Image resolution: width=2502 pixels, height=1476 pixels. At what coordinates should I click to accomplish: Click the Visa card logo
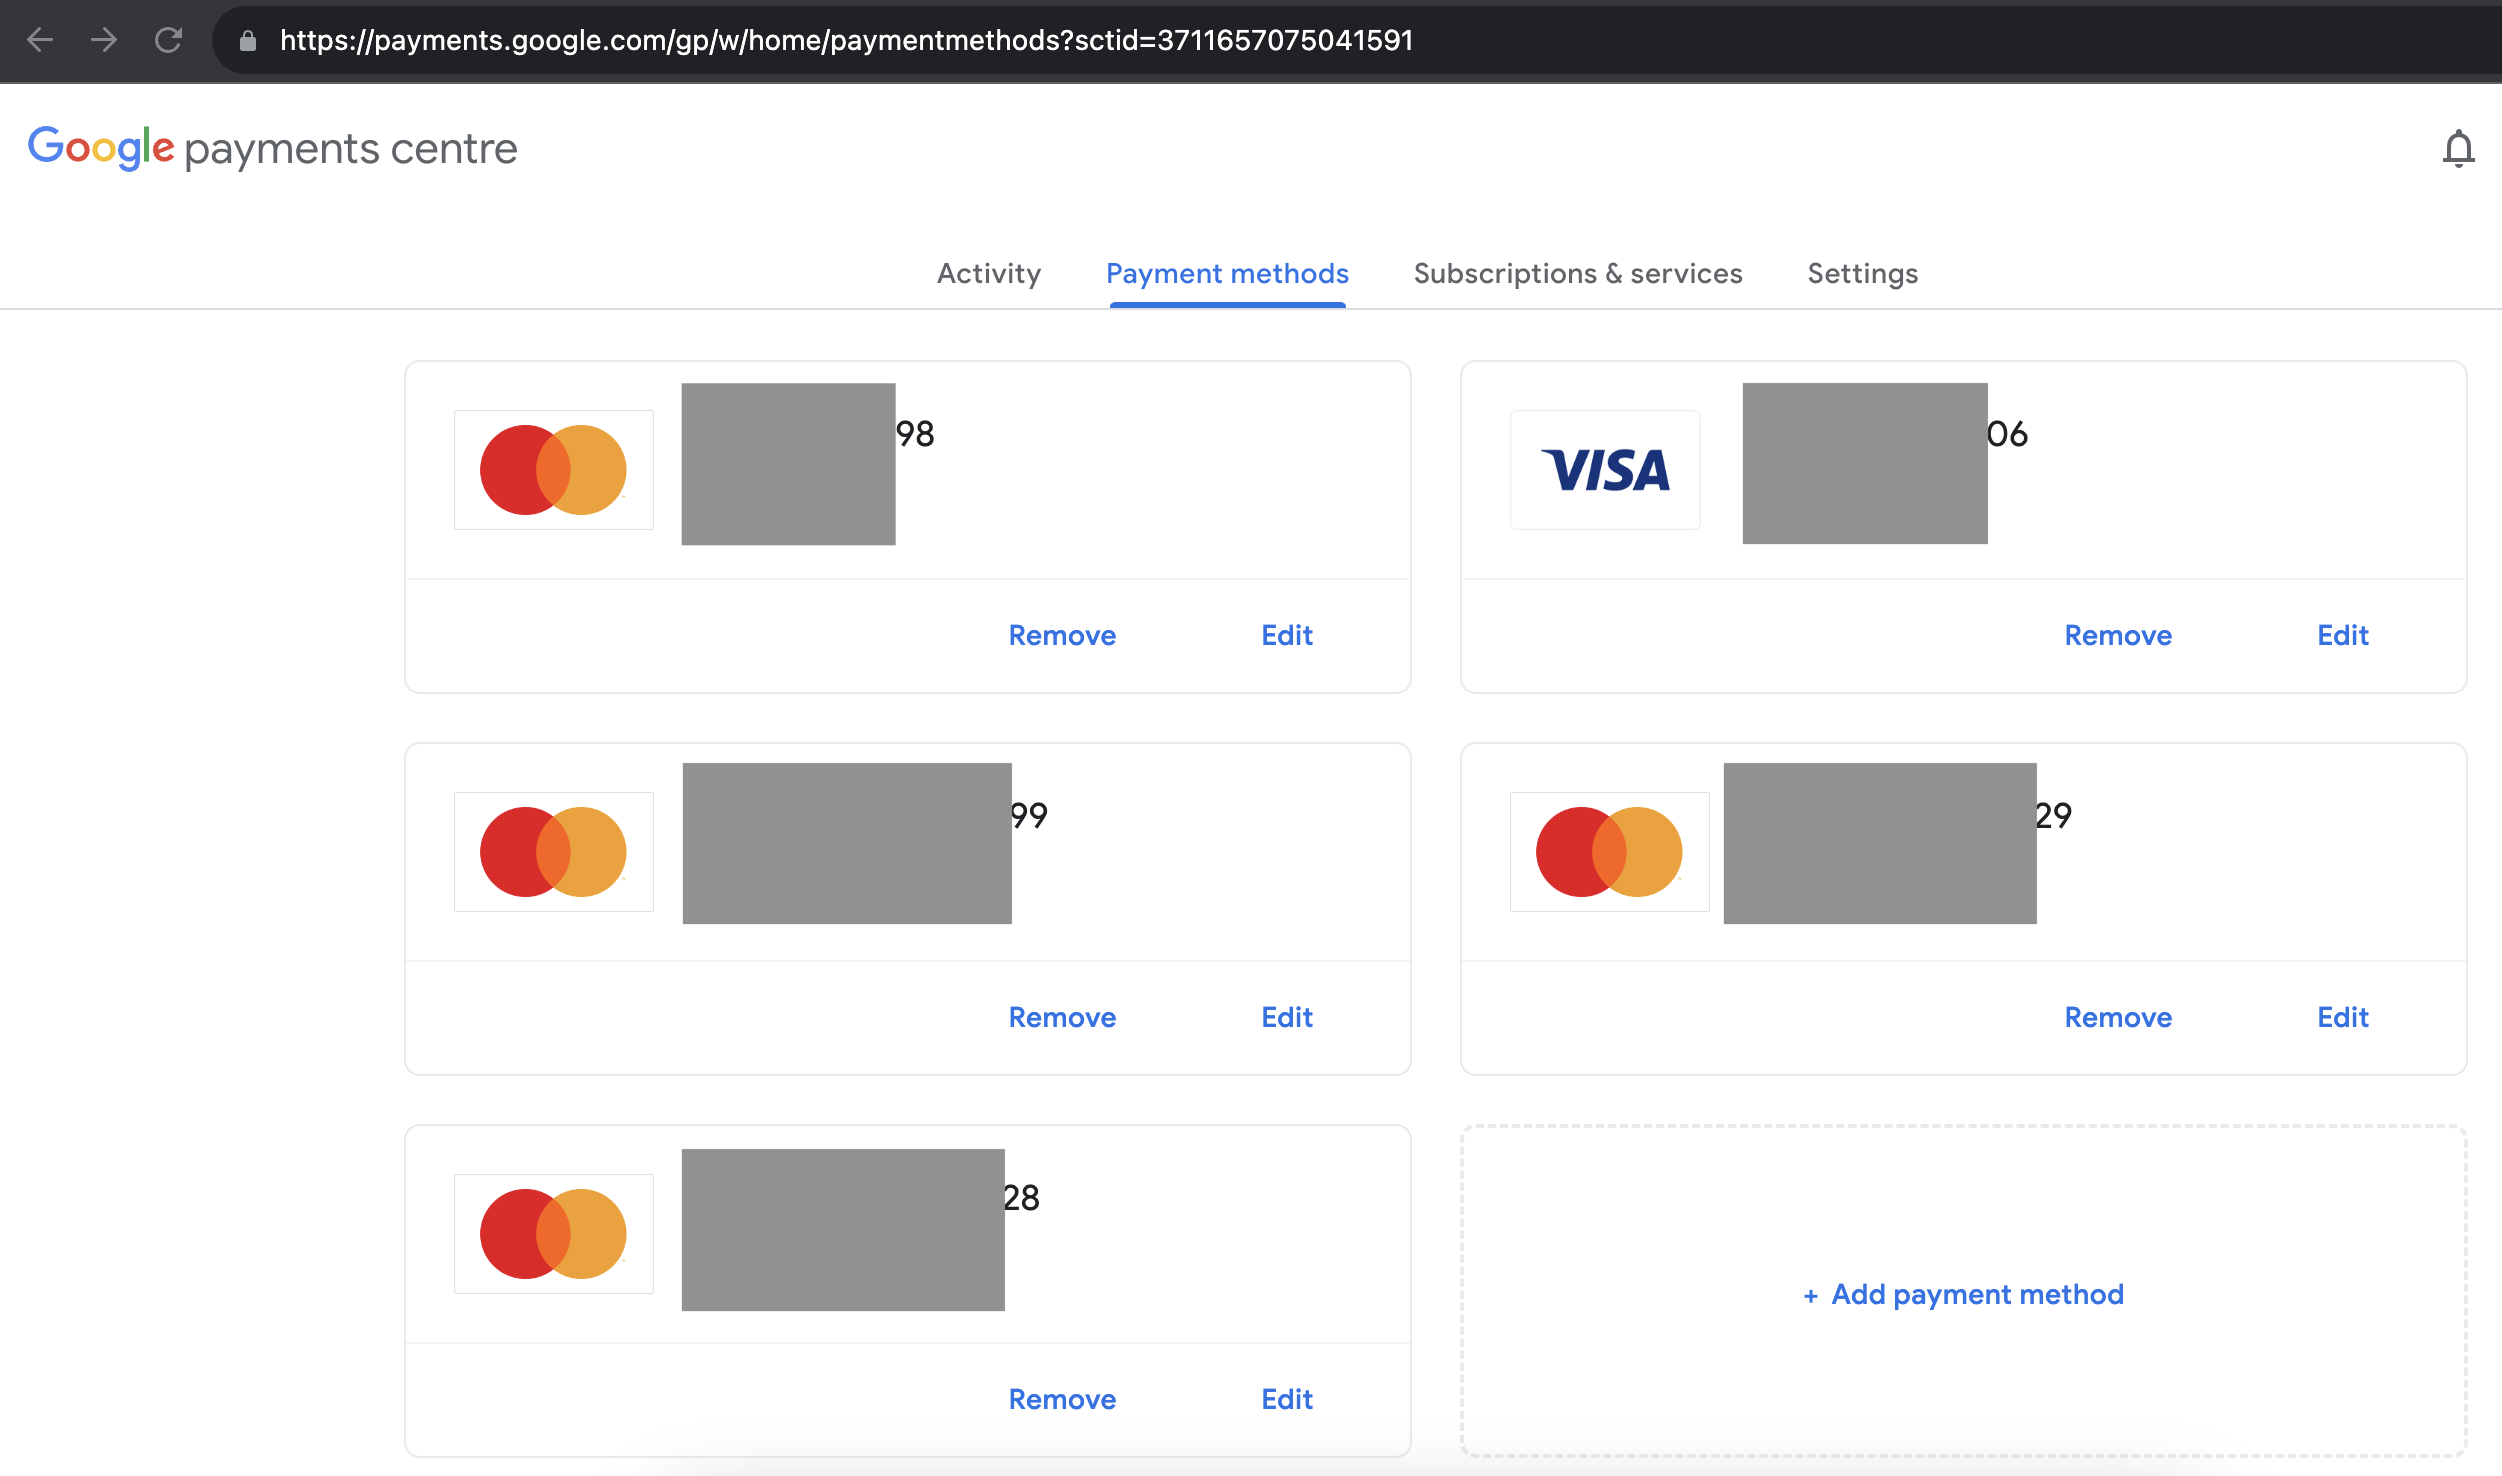point(1604,470)
